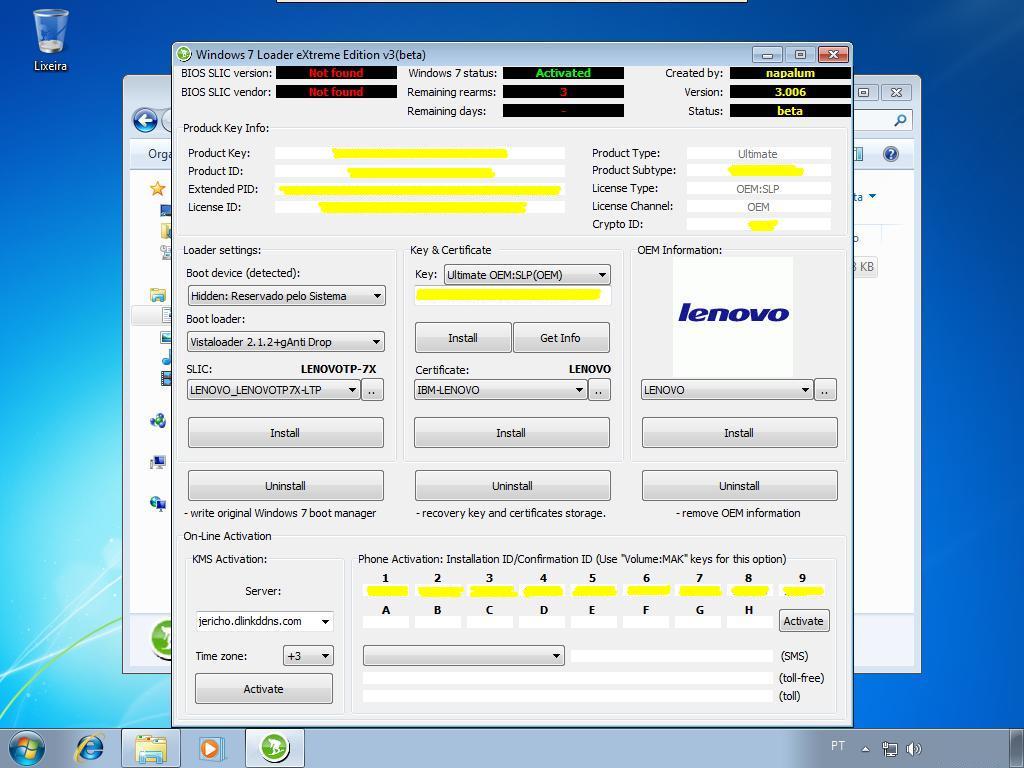Uninstall loader, restore original boot manager
This screenshot has width=1024, height=768.
click(x=285, y=486)
